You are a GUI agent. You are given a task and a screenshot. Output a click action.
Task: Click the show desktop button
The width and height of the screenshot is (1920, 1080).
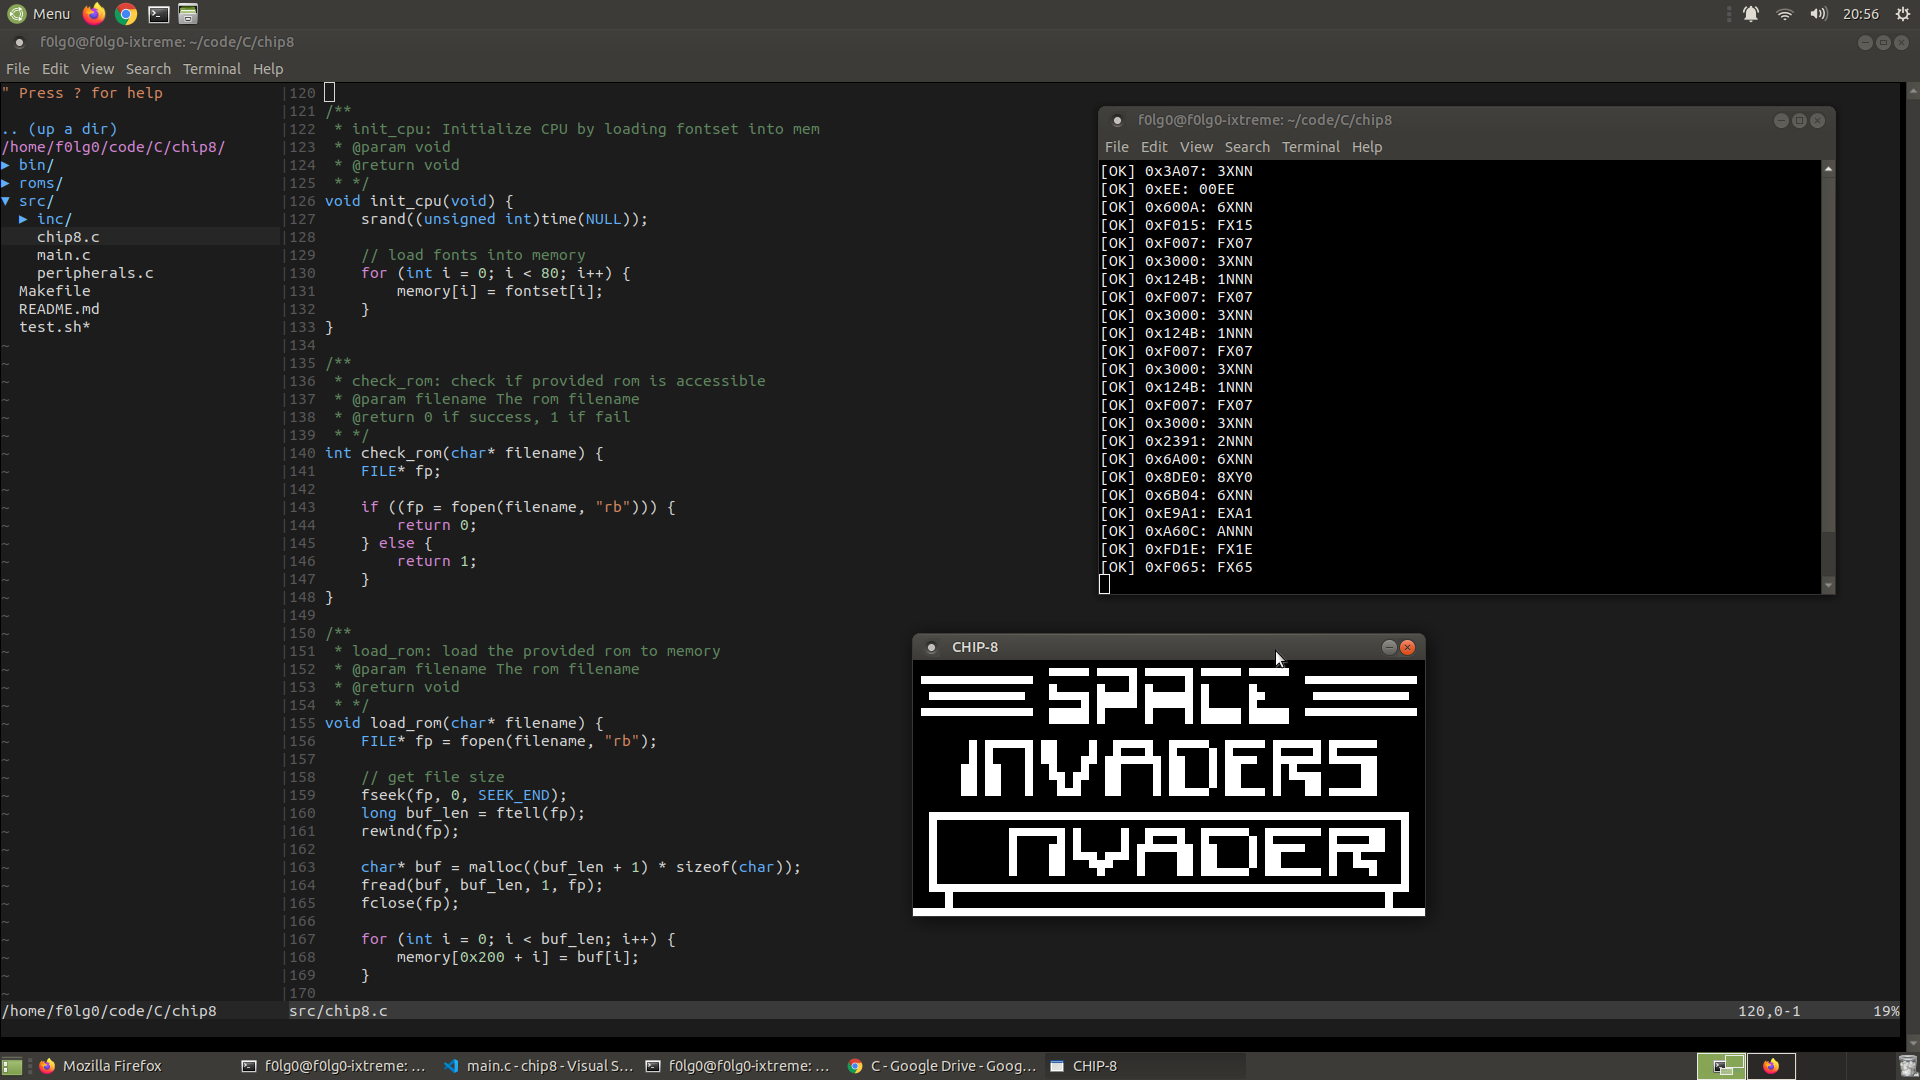click(12, 1066)
